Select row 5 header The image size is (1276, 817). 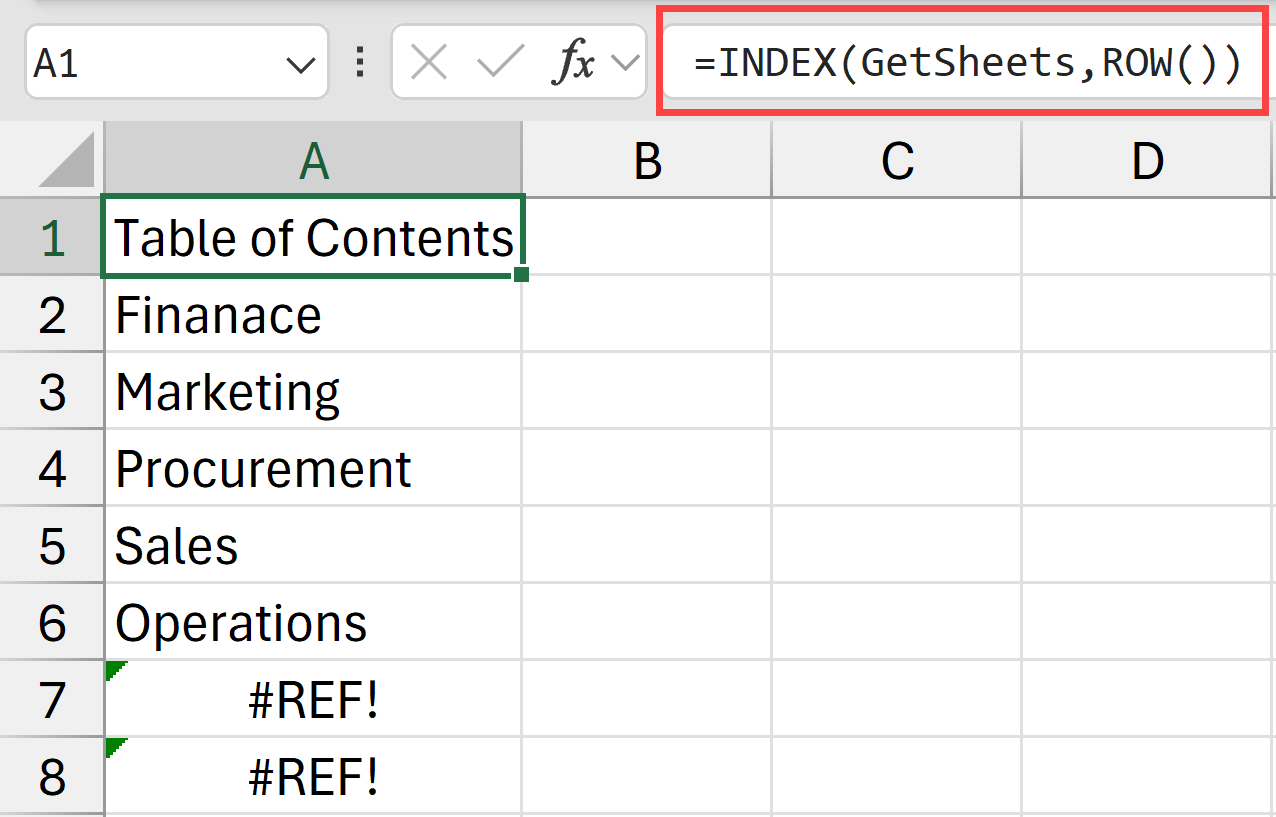coord(52,545)
